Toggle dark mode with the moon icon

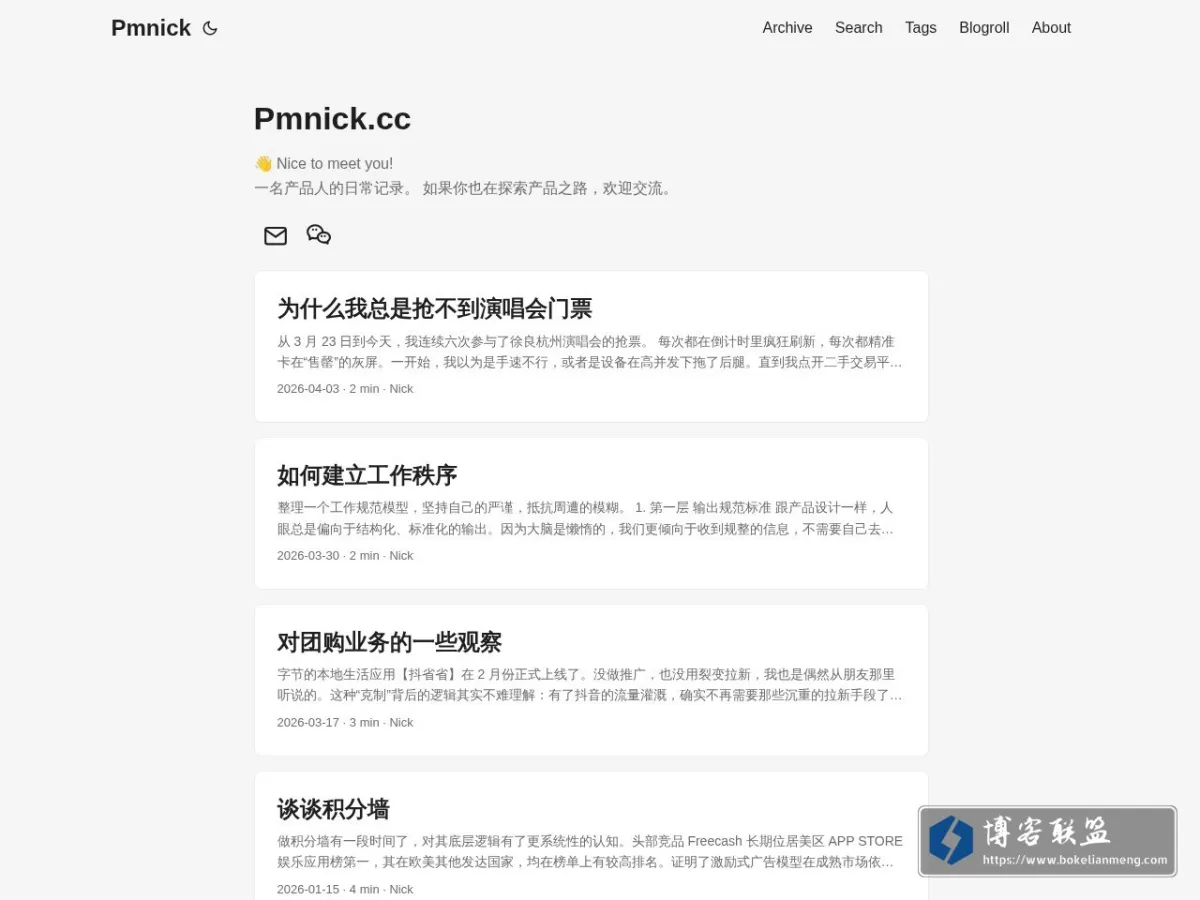tap(210, 28)
